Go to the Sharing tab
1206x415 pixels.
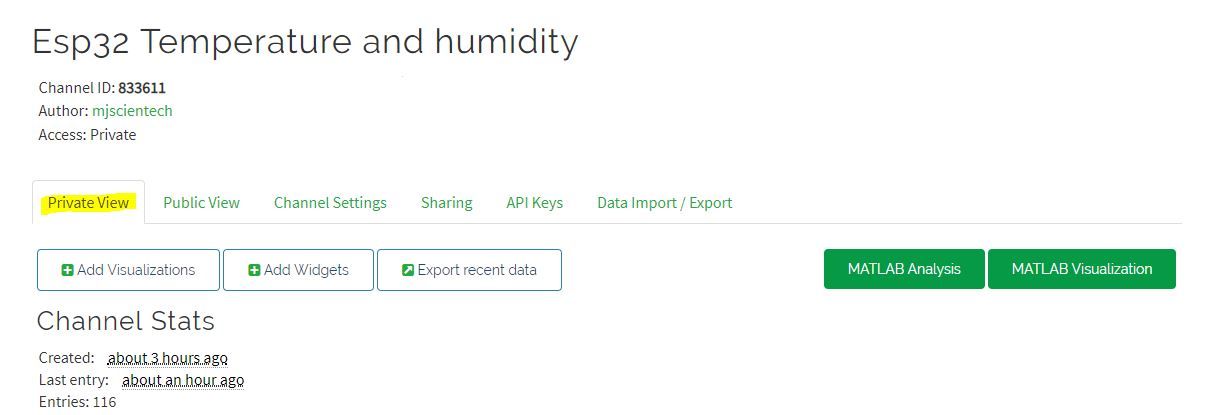(446, 202)
